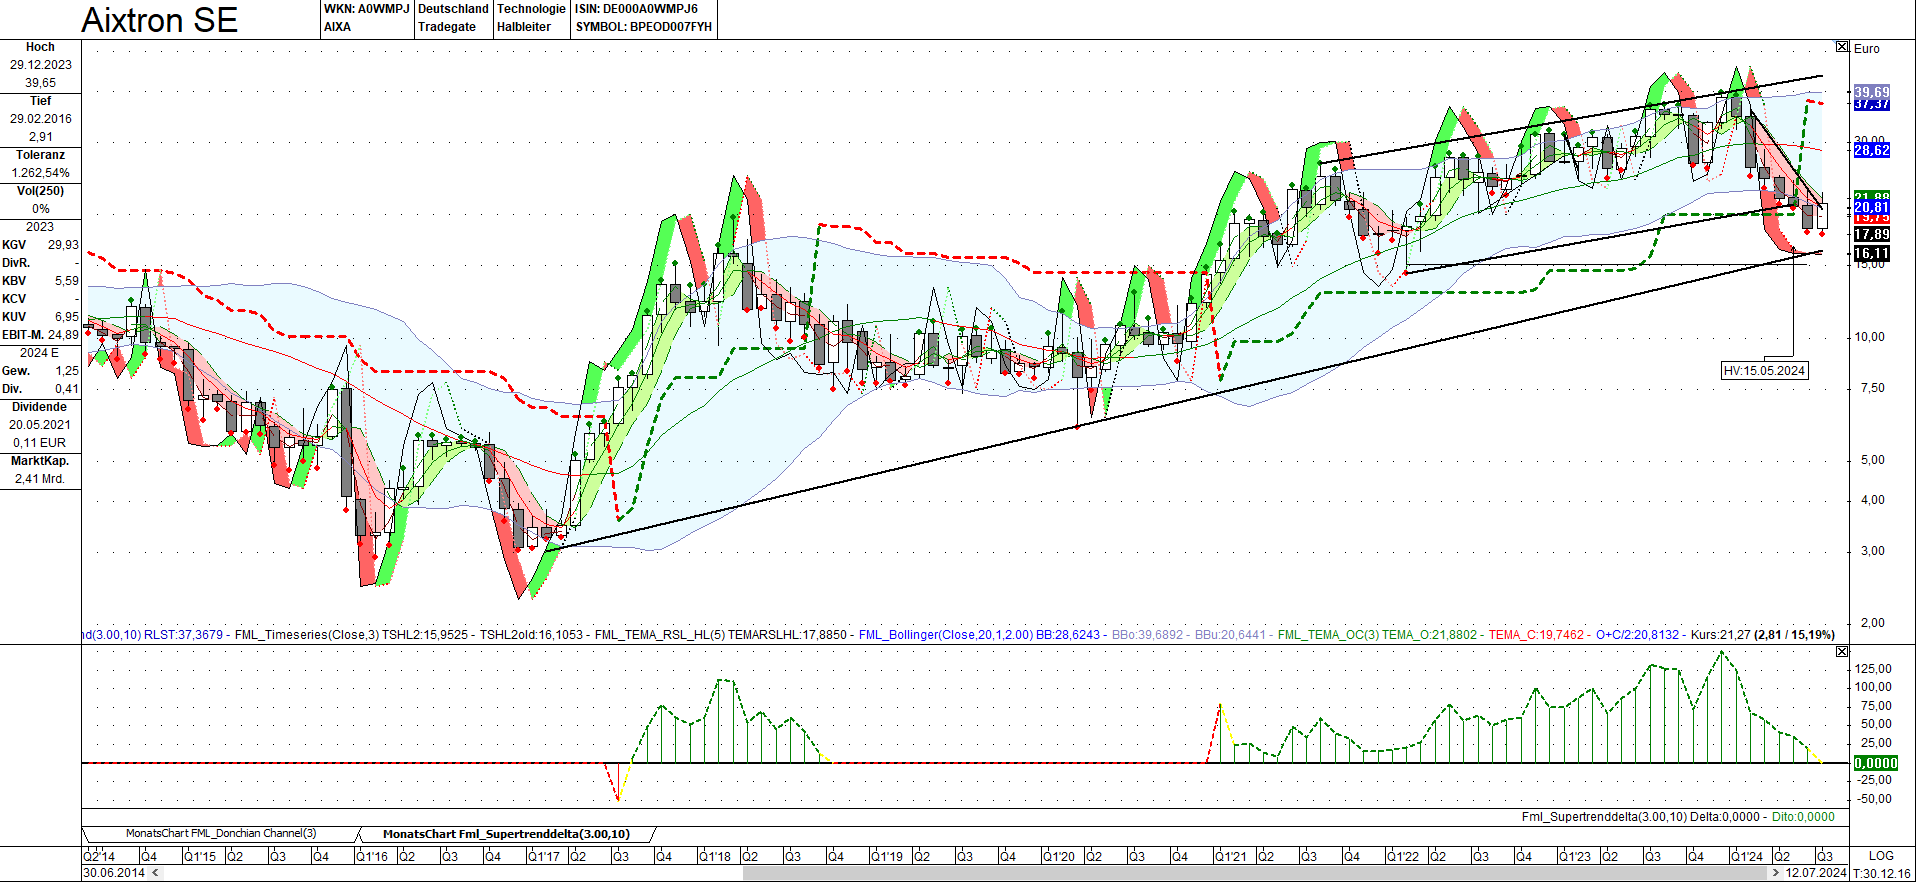1916x882 pixels.
Task: Click the T:30.12.16 status text
Action: click(x=1881, y=873)
